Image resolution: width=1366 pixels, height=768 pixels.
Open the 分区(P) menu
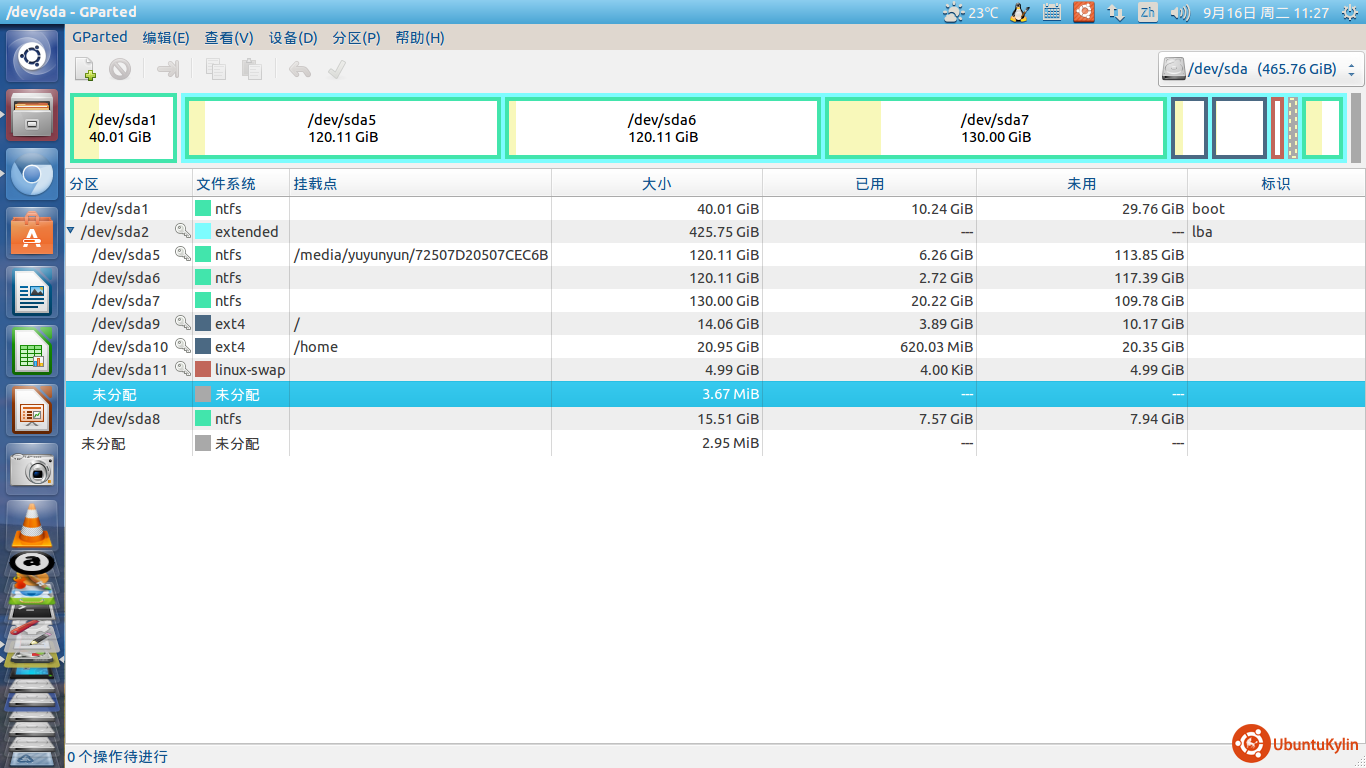pos(356,38)
